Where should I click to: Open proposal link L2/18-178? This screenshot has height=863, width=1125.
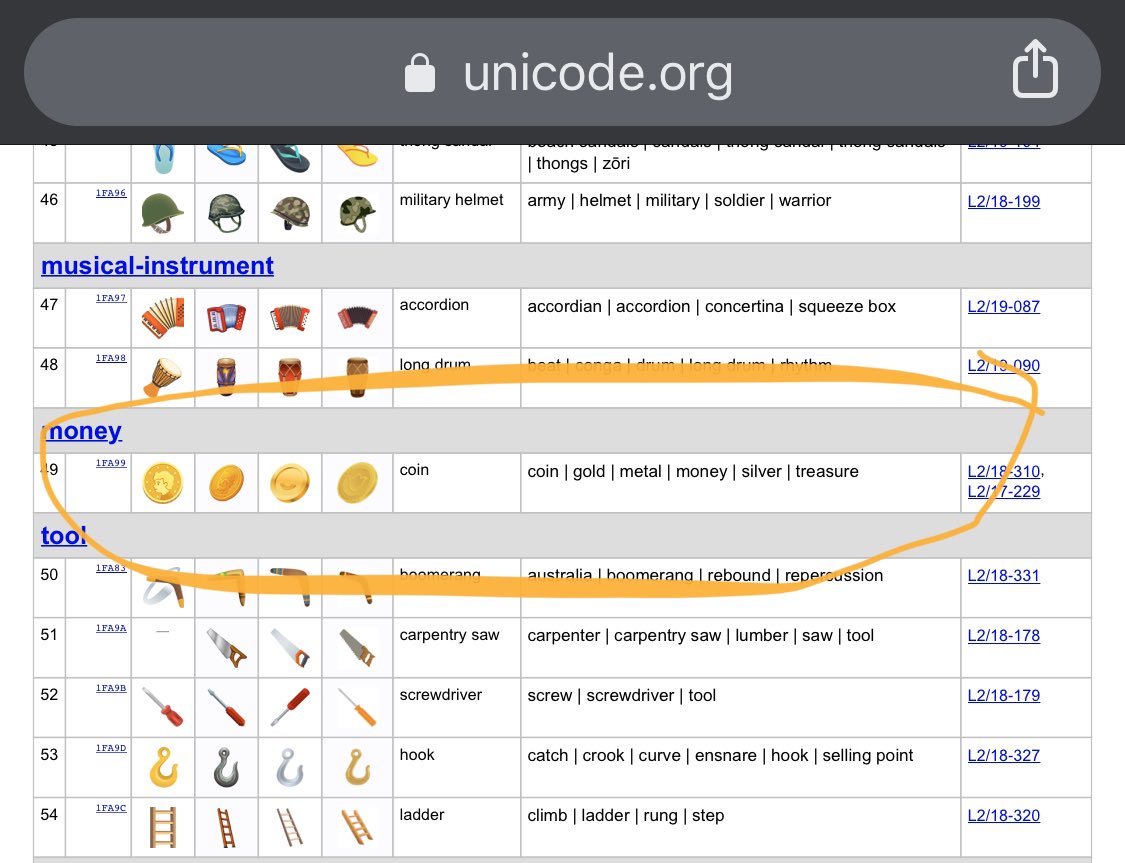point(1004,636)
